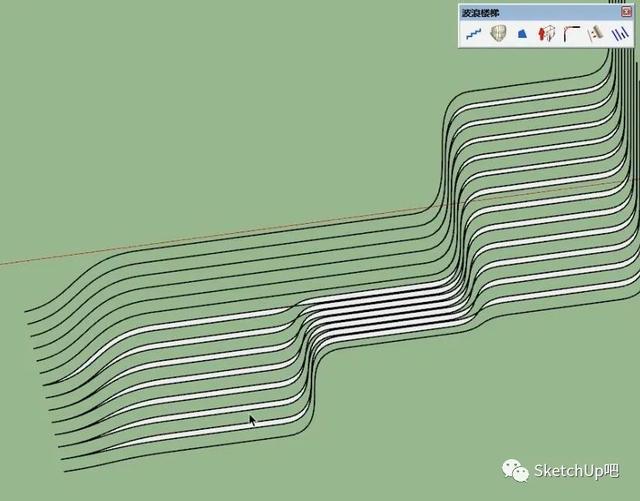Select the blue trapezoid shape icon

[x=522, y=34]
